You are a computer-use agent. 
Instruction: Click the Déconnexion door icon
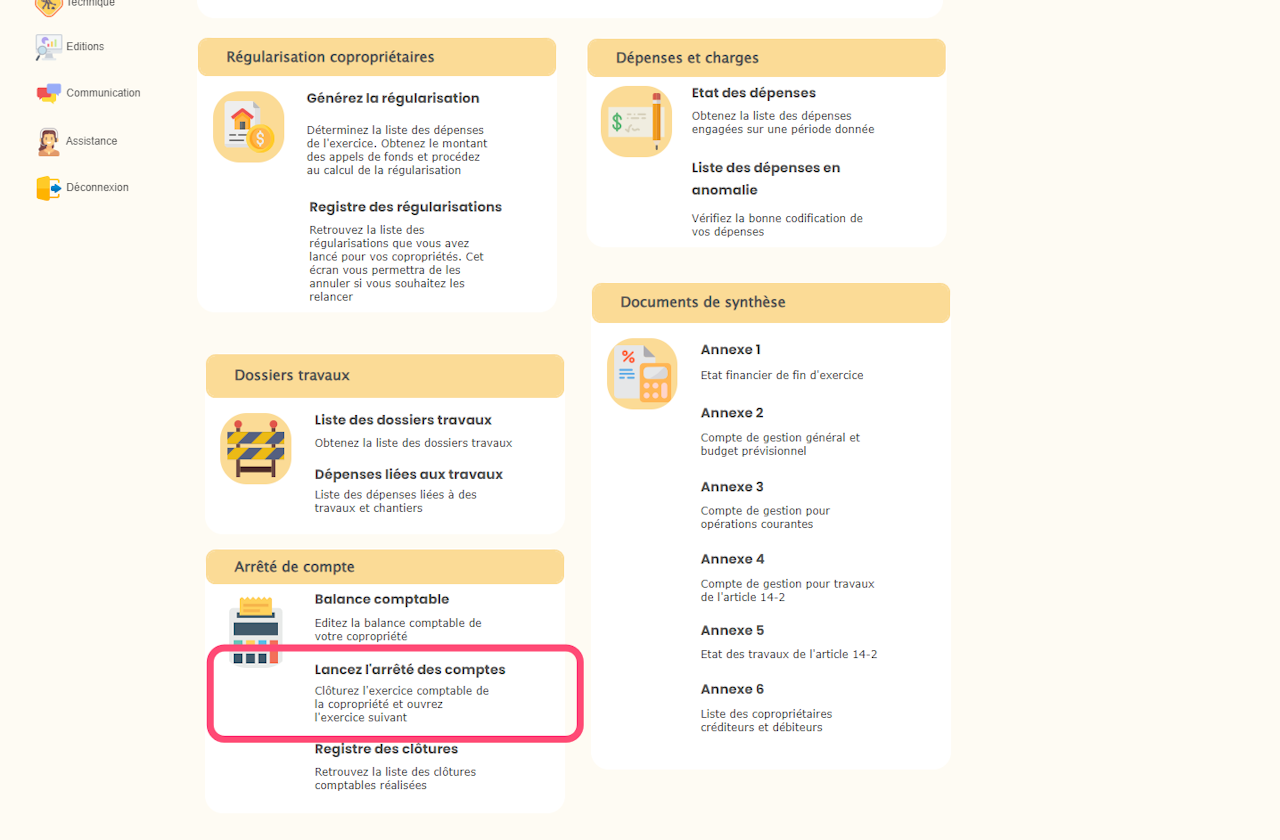tap(48, 188)
